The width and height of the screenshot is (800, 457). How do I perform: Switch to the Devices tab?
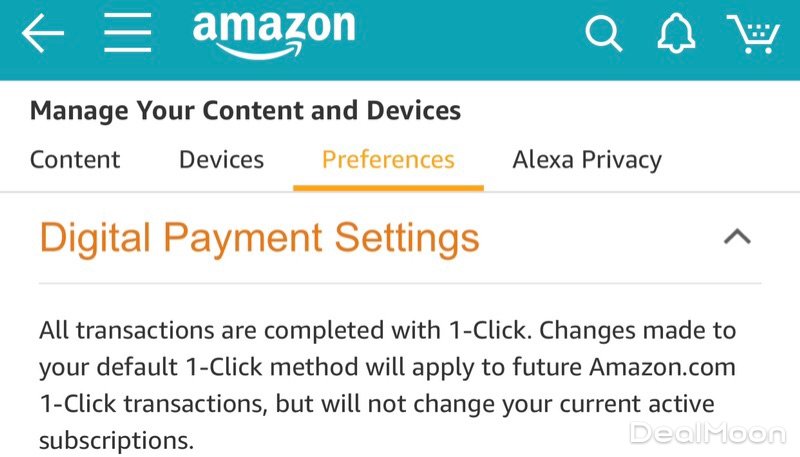pos(221,160)
